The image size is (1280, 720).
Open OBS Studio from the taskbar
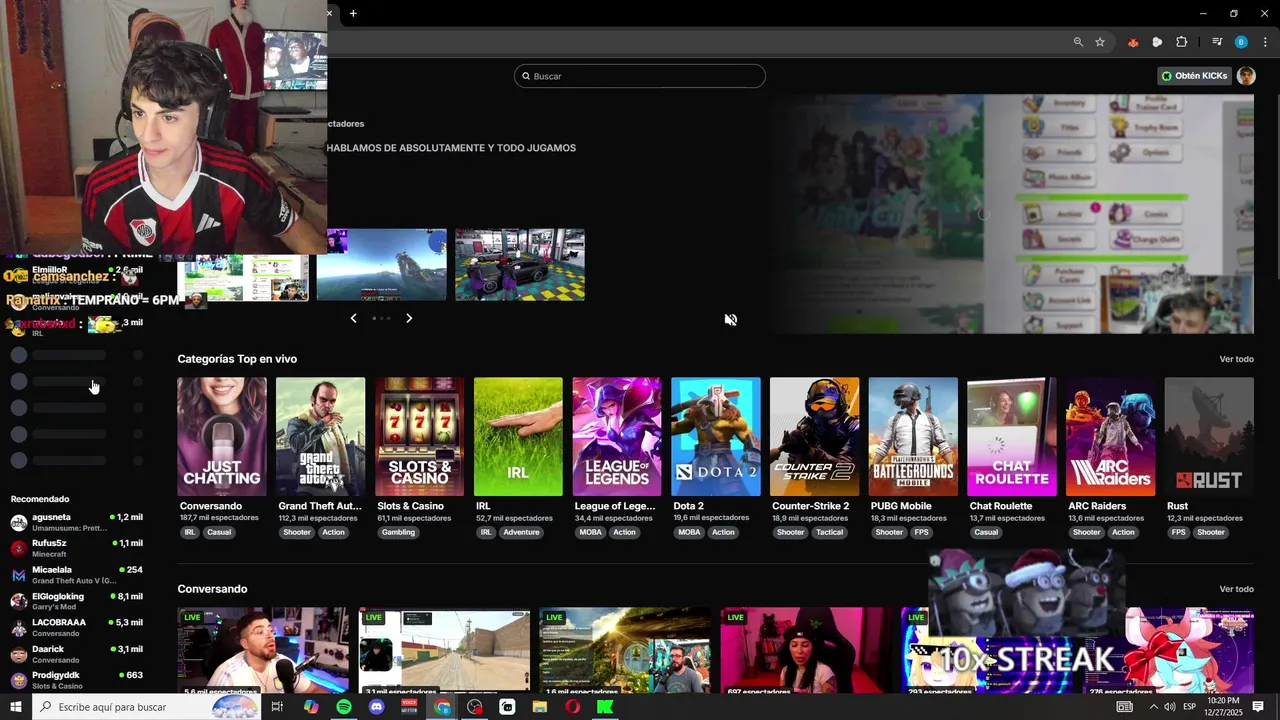475,707
